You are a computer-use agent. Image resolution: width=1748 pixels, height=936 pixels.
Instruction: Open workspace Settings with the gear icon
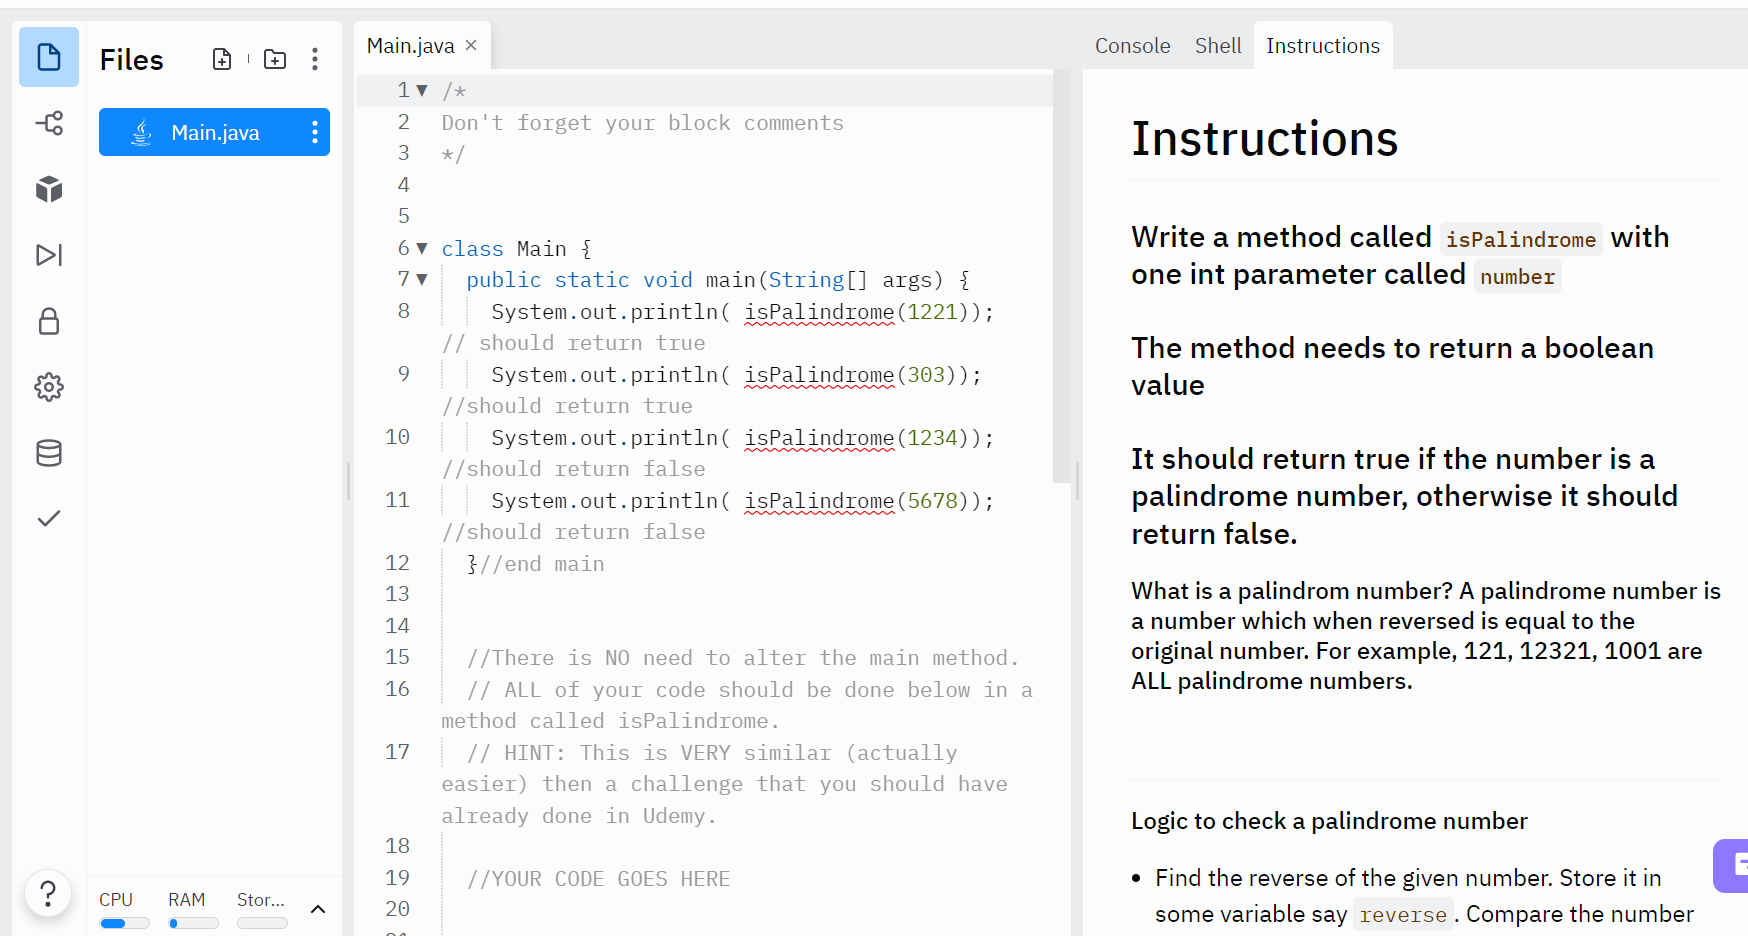[48, 387]
